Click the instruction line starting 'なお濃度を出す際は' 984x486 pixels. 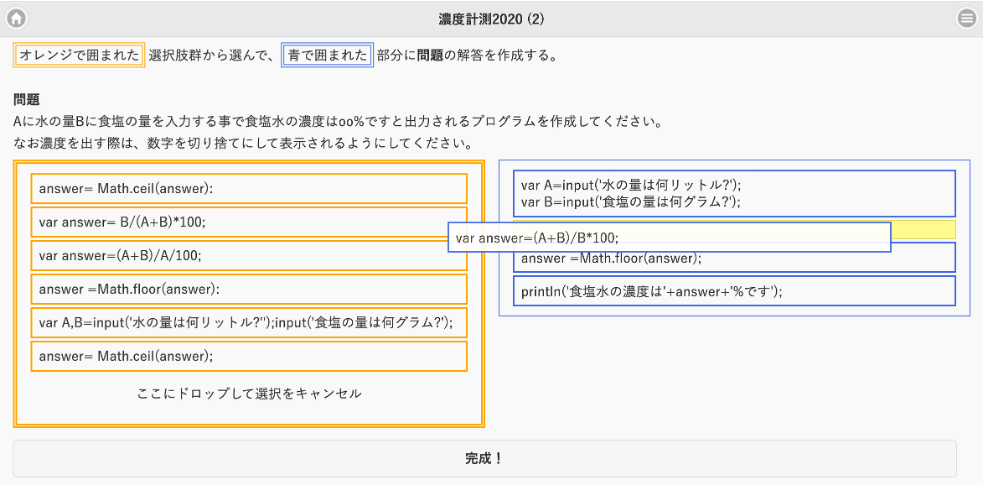click(x=242, y=144)
